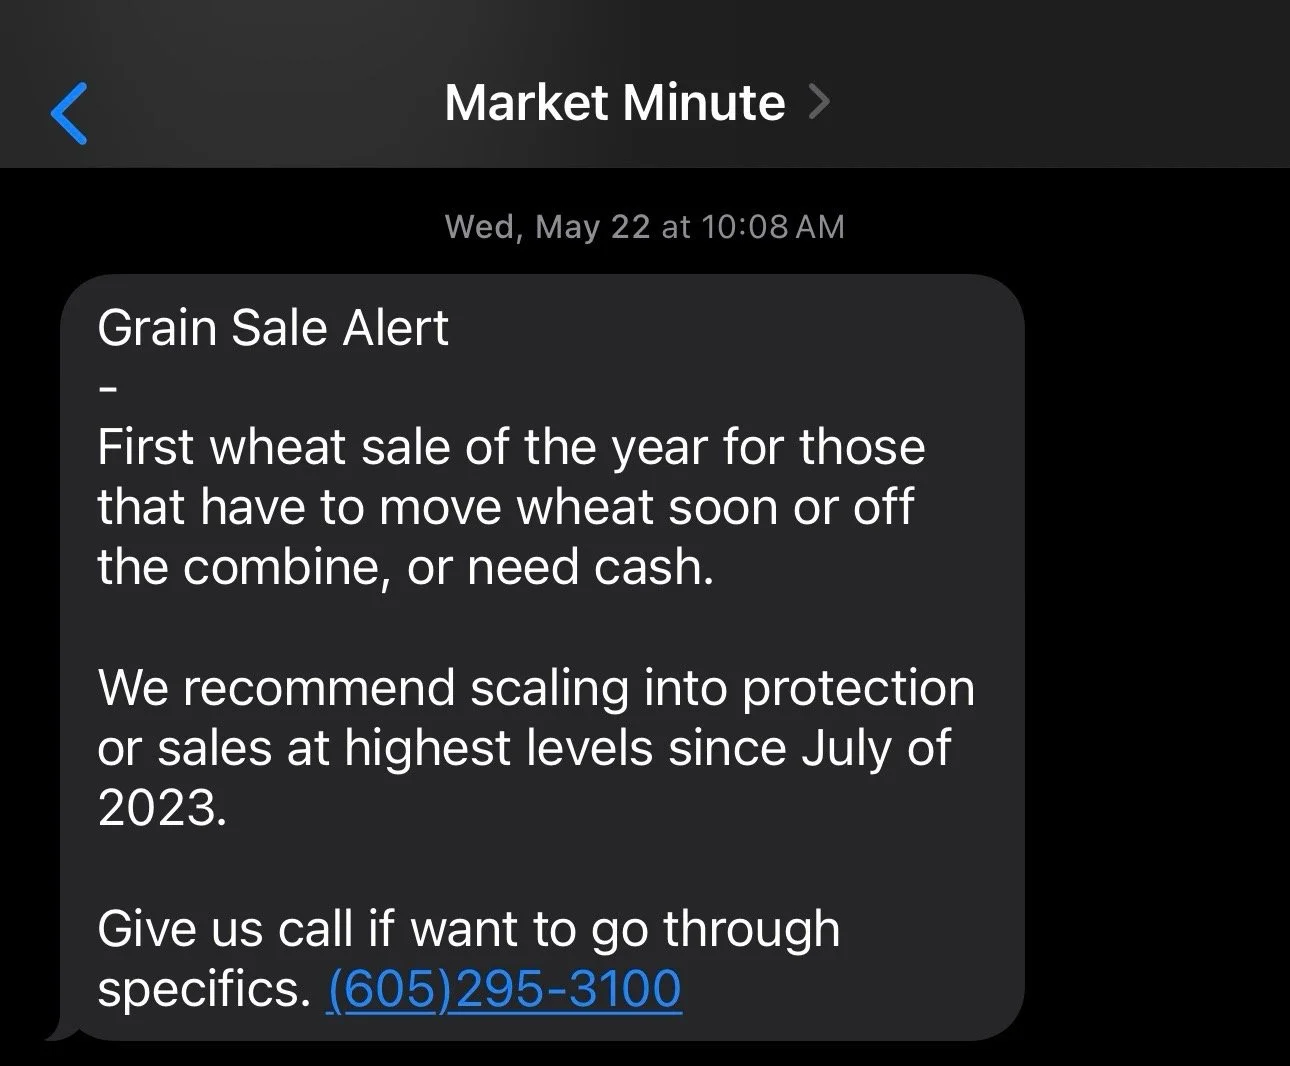The image size is (1290, 1066).
Task: Tap the "2023." text in the message
Action: point(162,808)
